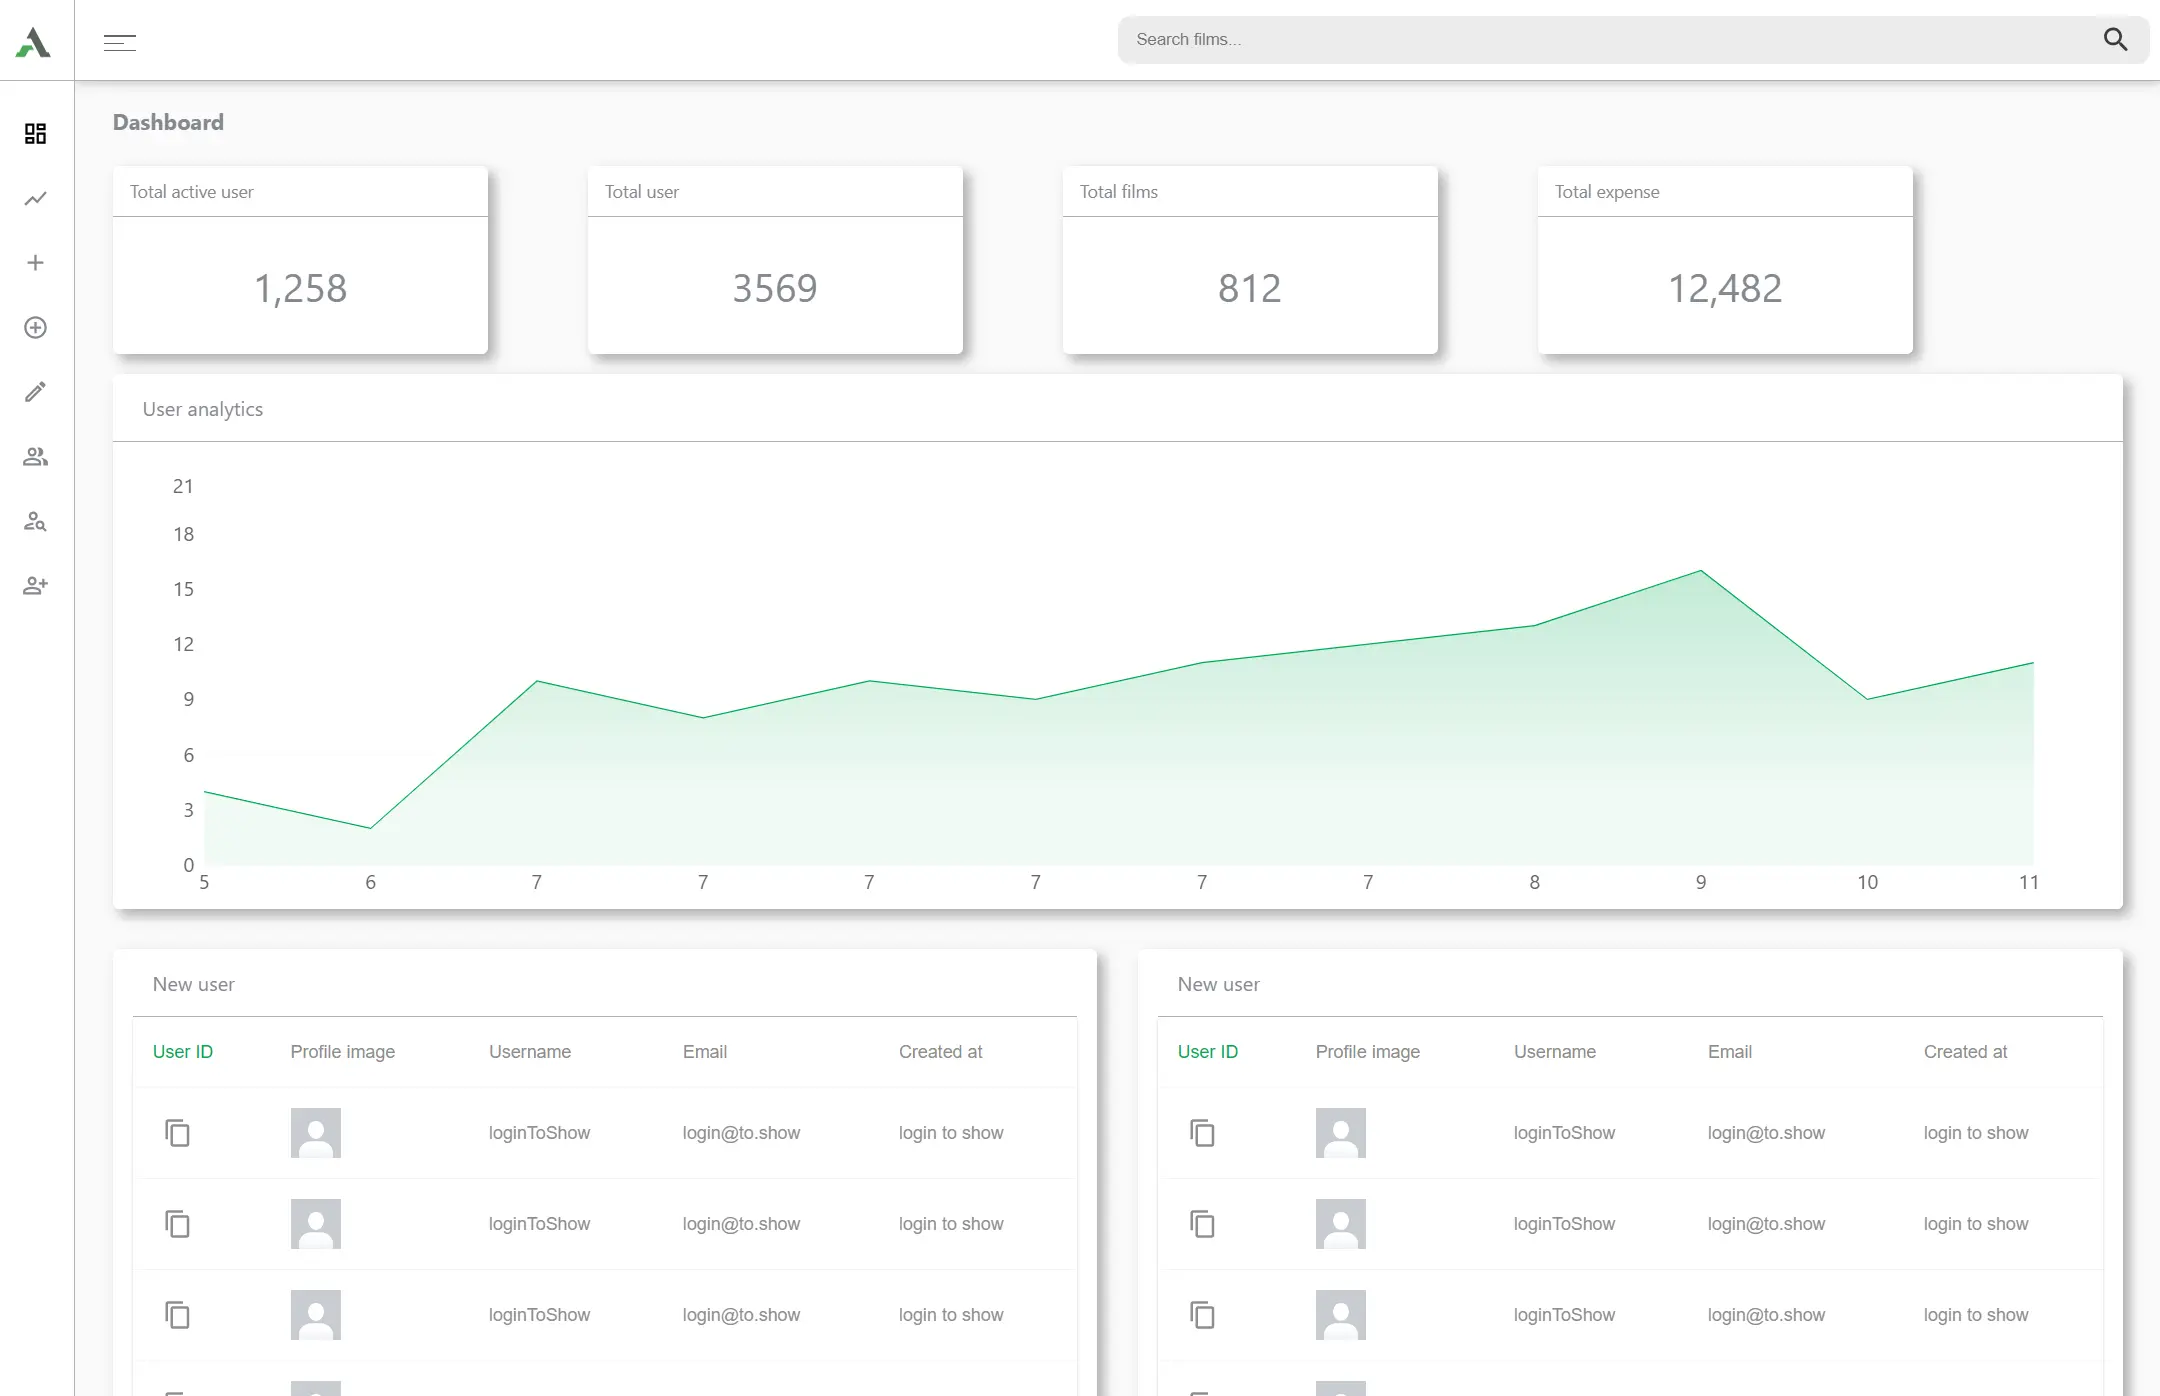Copy the second user ID in right table
The height and width of the screenshot is (1396, 2160).
[x=1202, y=1224]
